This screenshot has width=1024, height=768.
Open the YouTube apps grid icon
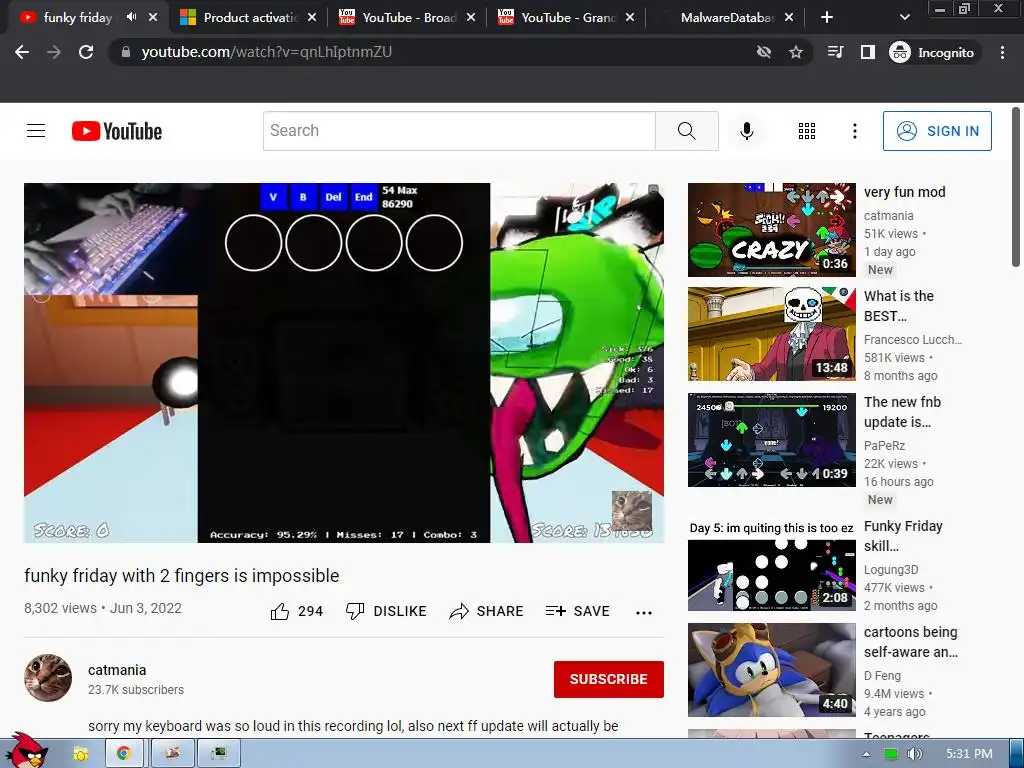(807, 131)
